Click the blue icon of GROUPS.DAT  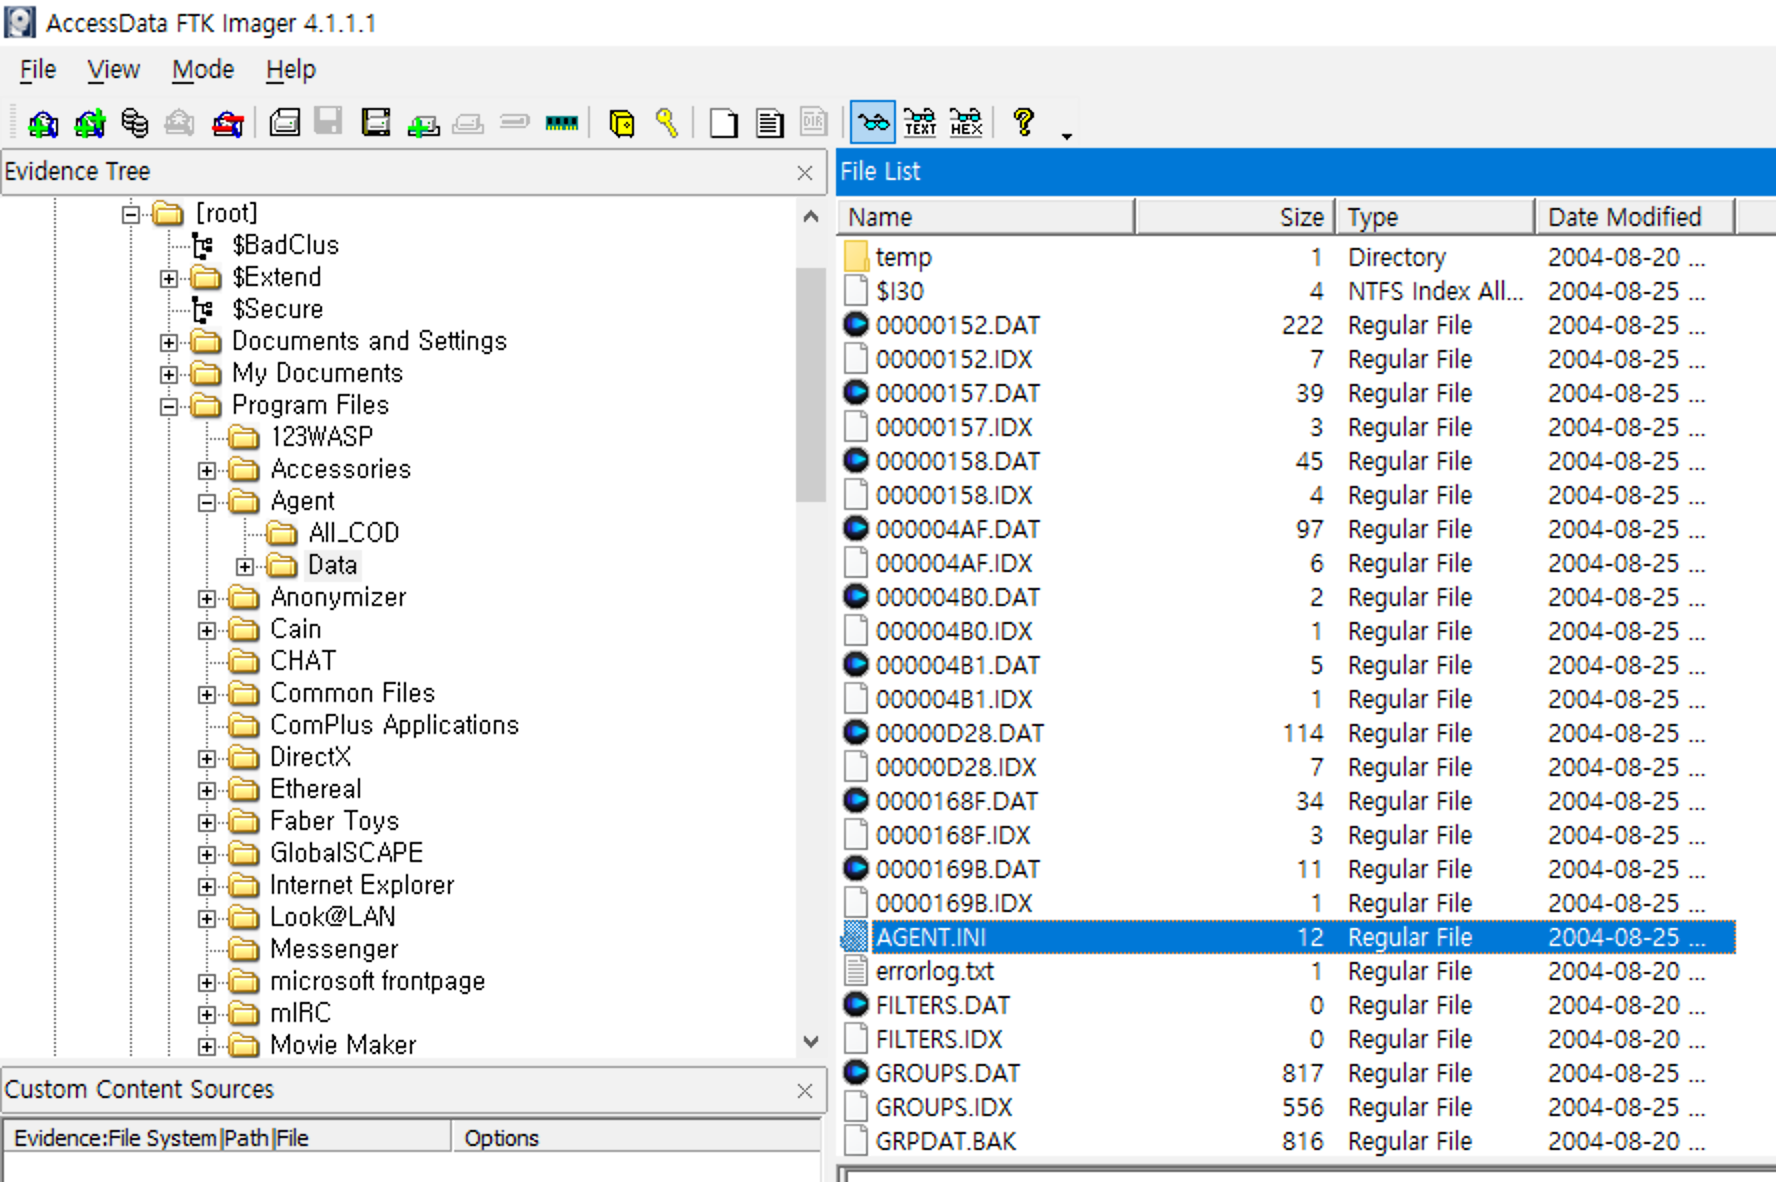coord(856,1072)
